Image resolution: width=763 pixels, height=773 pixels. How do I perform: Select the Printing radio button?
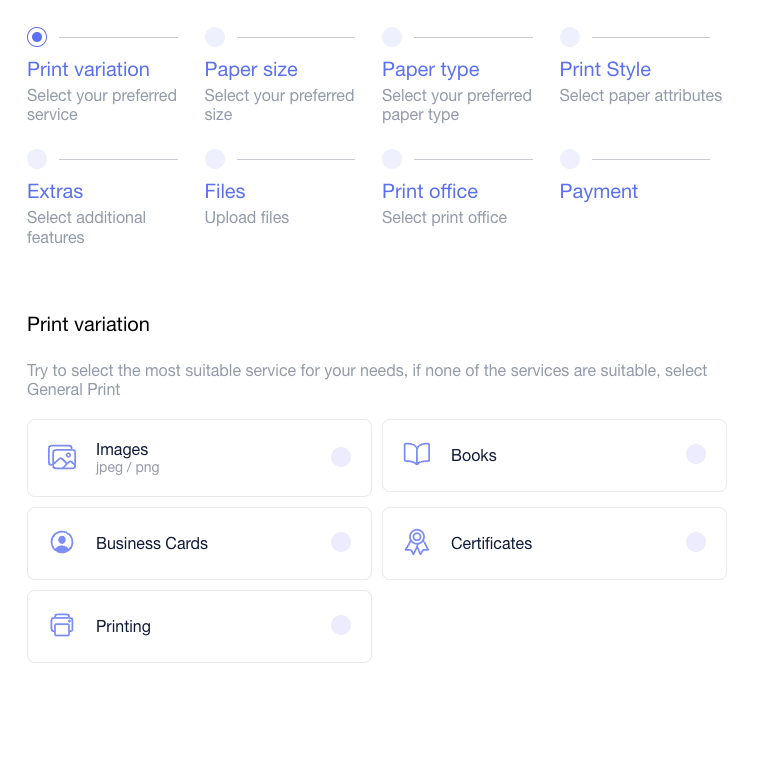click(341, 625)
